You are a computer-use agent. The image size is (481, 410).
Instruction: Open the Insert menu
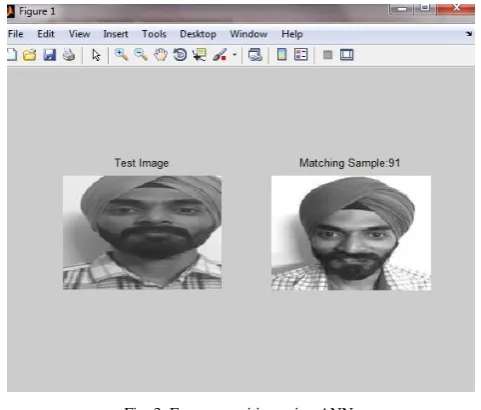(116, 34)
